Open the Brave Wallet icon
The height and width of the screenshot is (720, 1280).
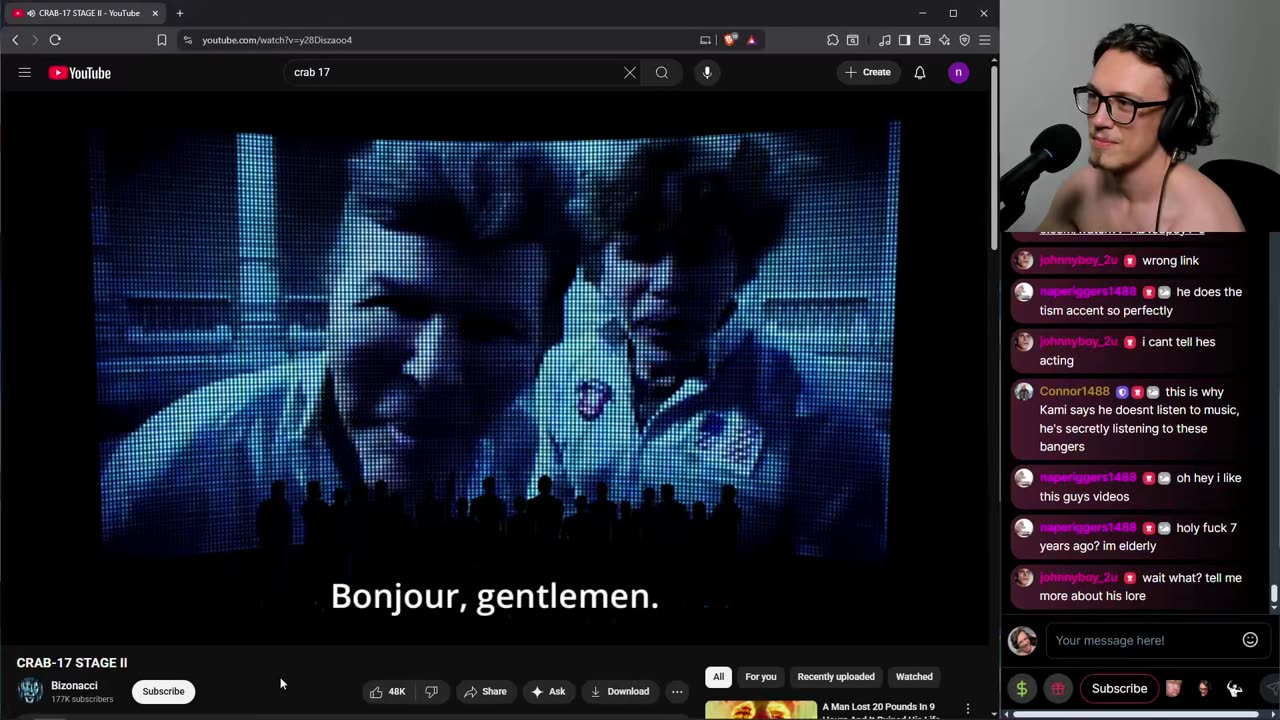pos(925,40)
